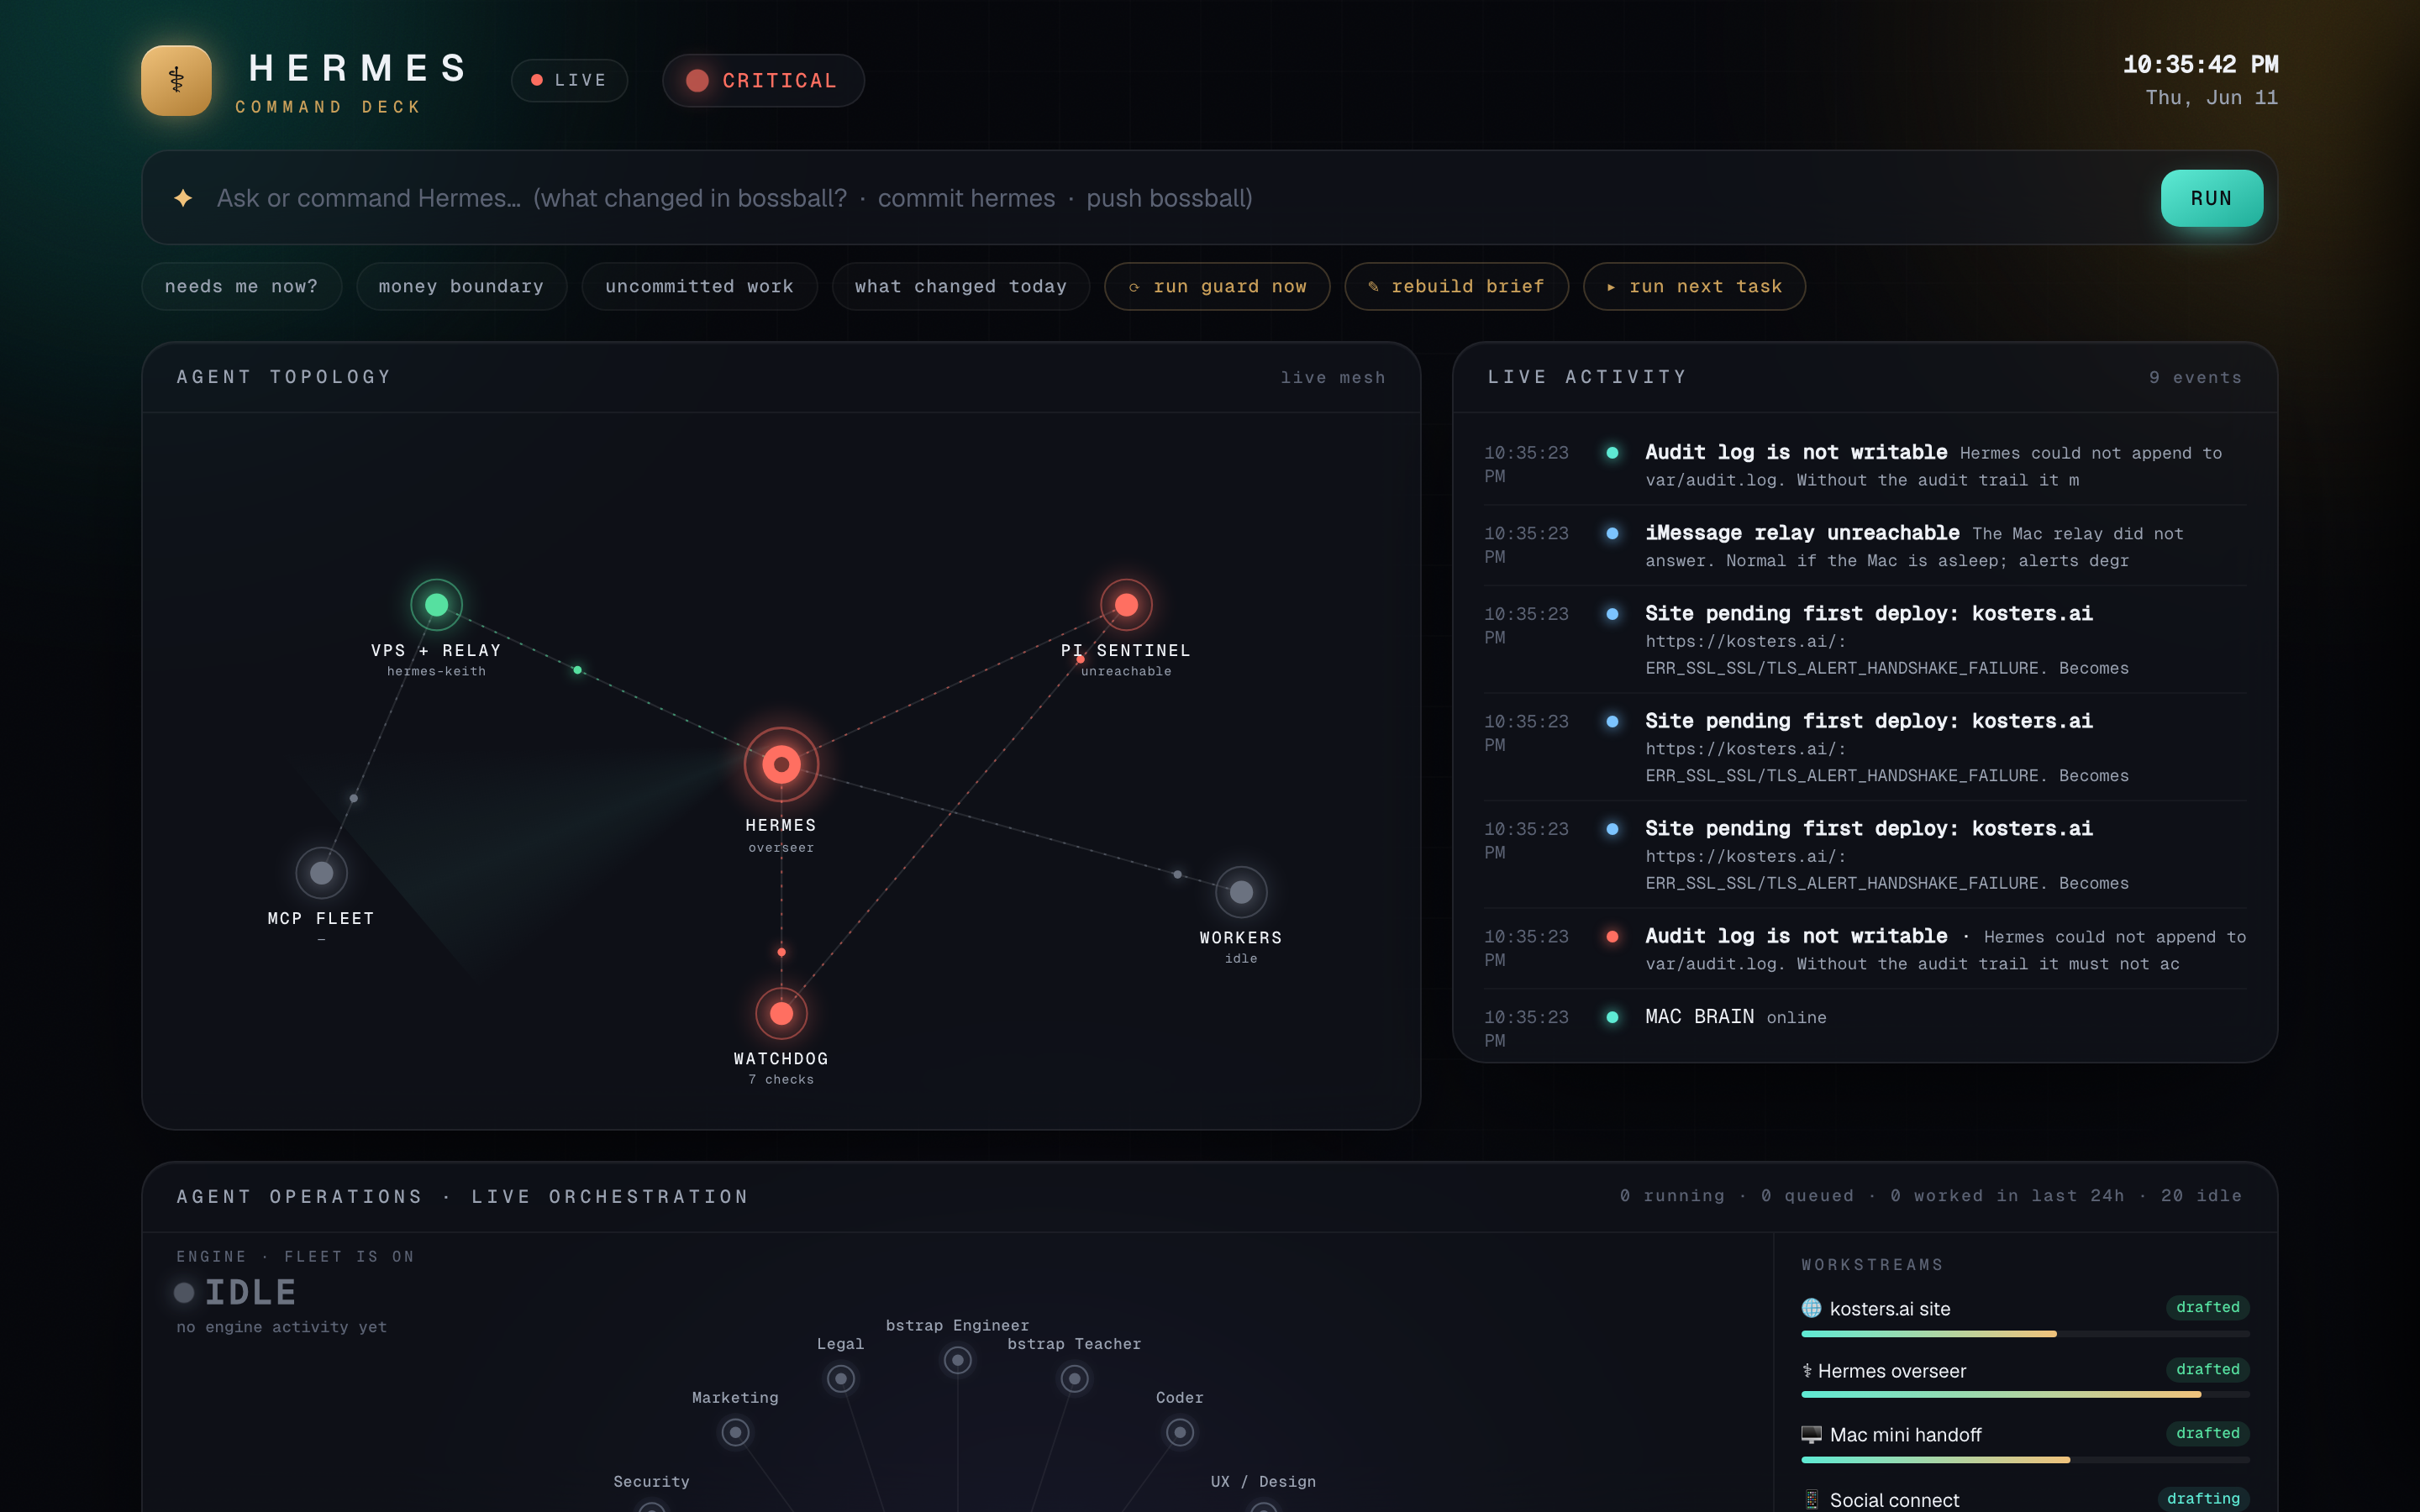Select the central HERMES overseer node

(x=781, y=765)
